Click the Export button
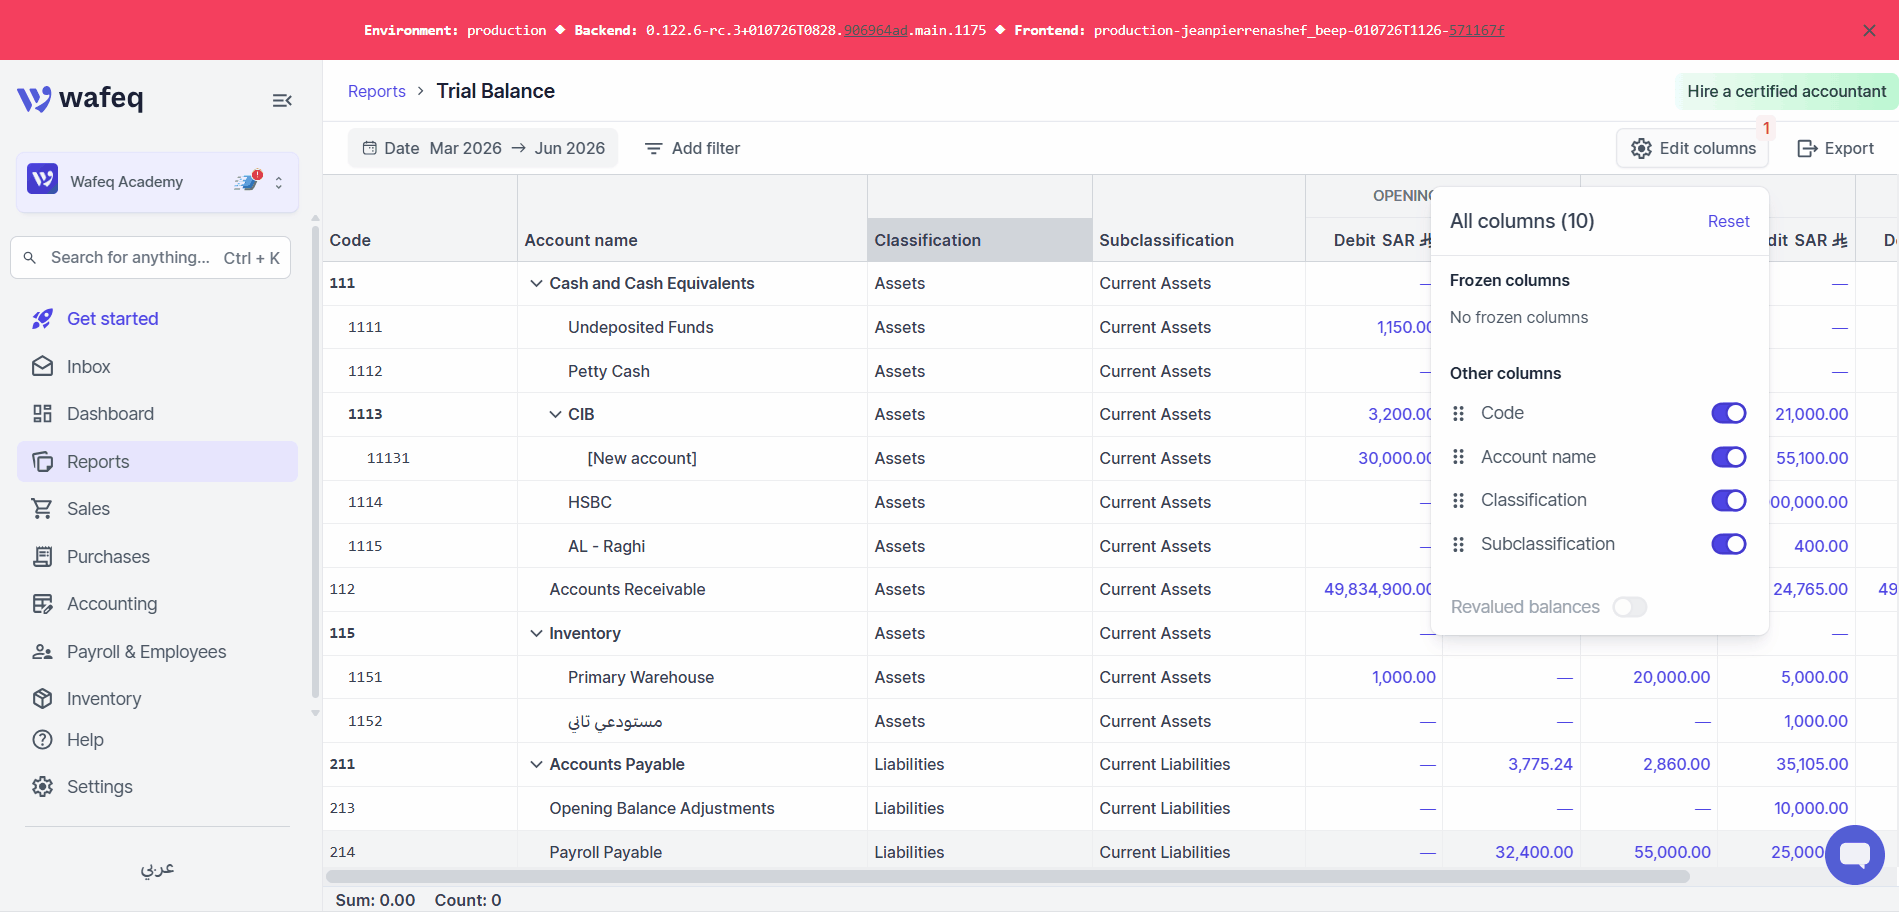The image size is (1899, 912). [1835, 148]
